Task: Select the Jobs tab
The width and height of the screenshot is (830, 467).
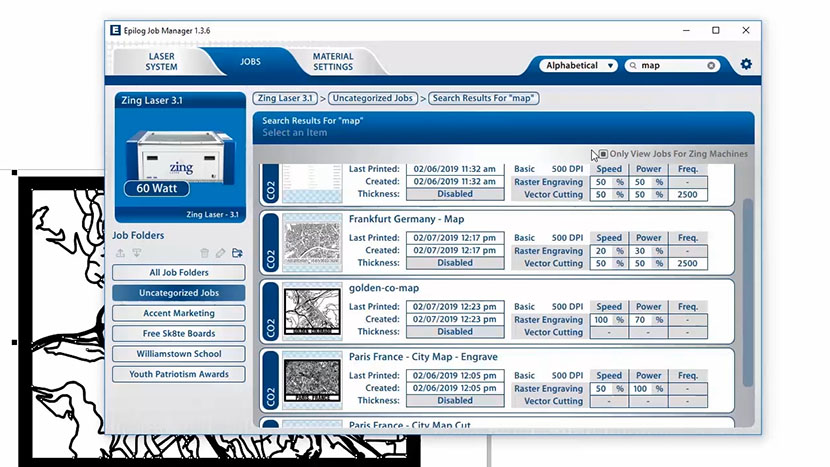Action: (250, 62)
